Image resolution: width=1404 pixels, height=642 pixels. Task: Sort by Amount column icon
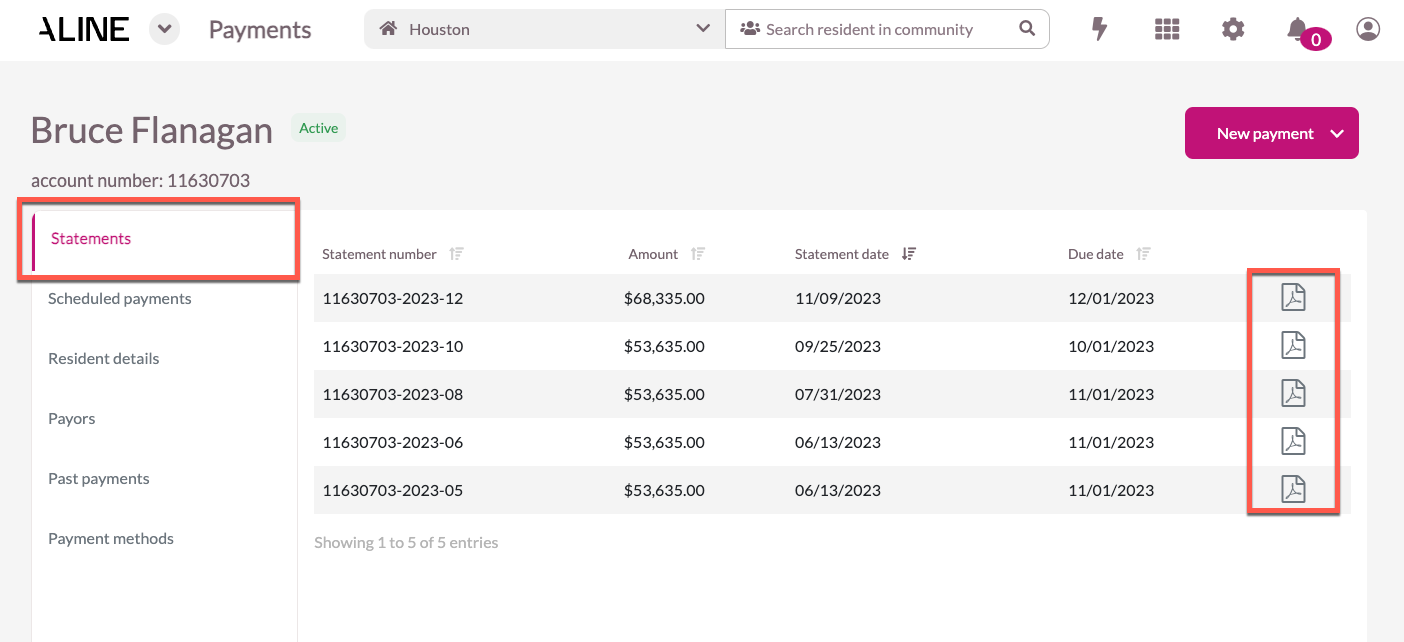(698, 254)
